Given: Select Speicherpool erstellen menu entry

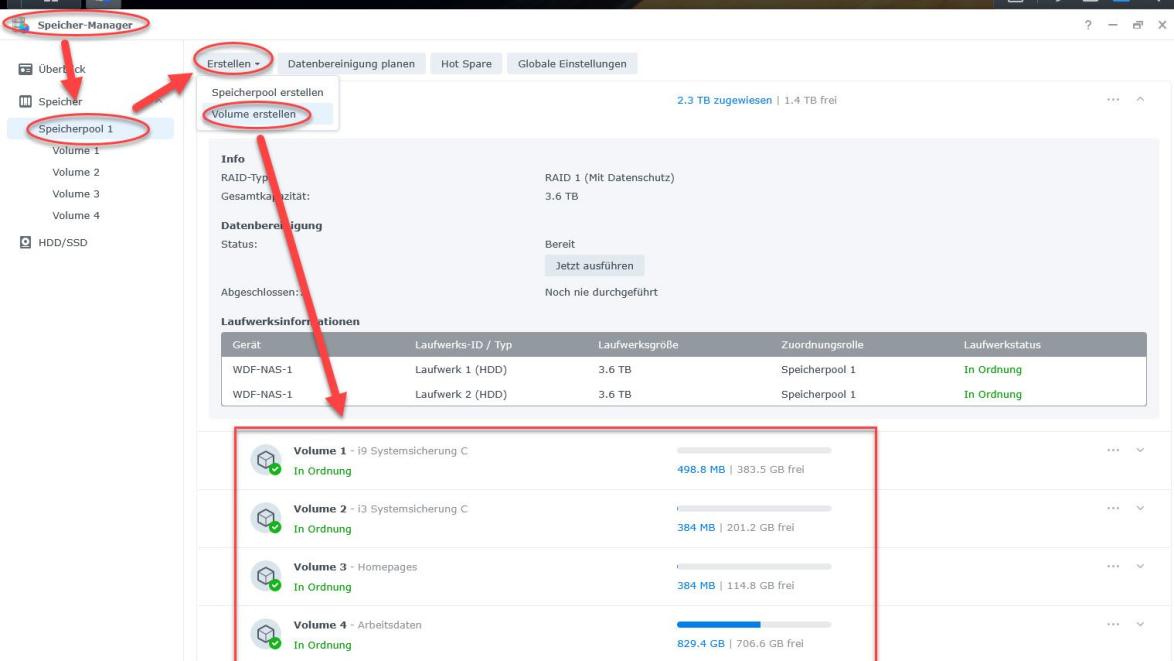Looking at the screenshot, I should coord(267,93).
